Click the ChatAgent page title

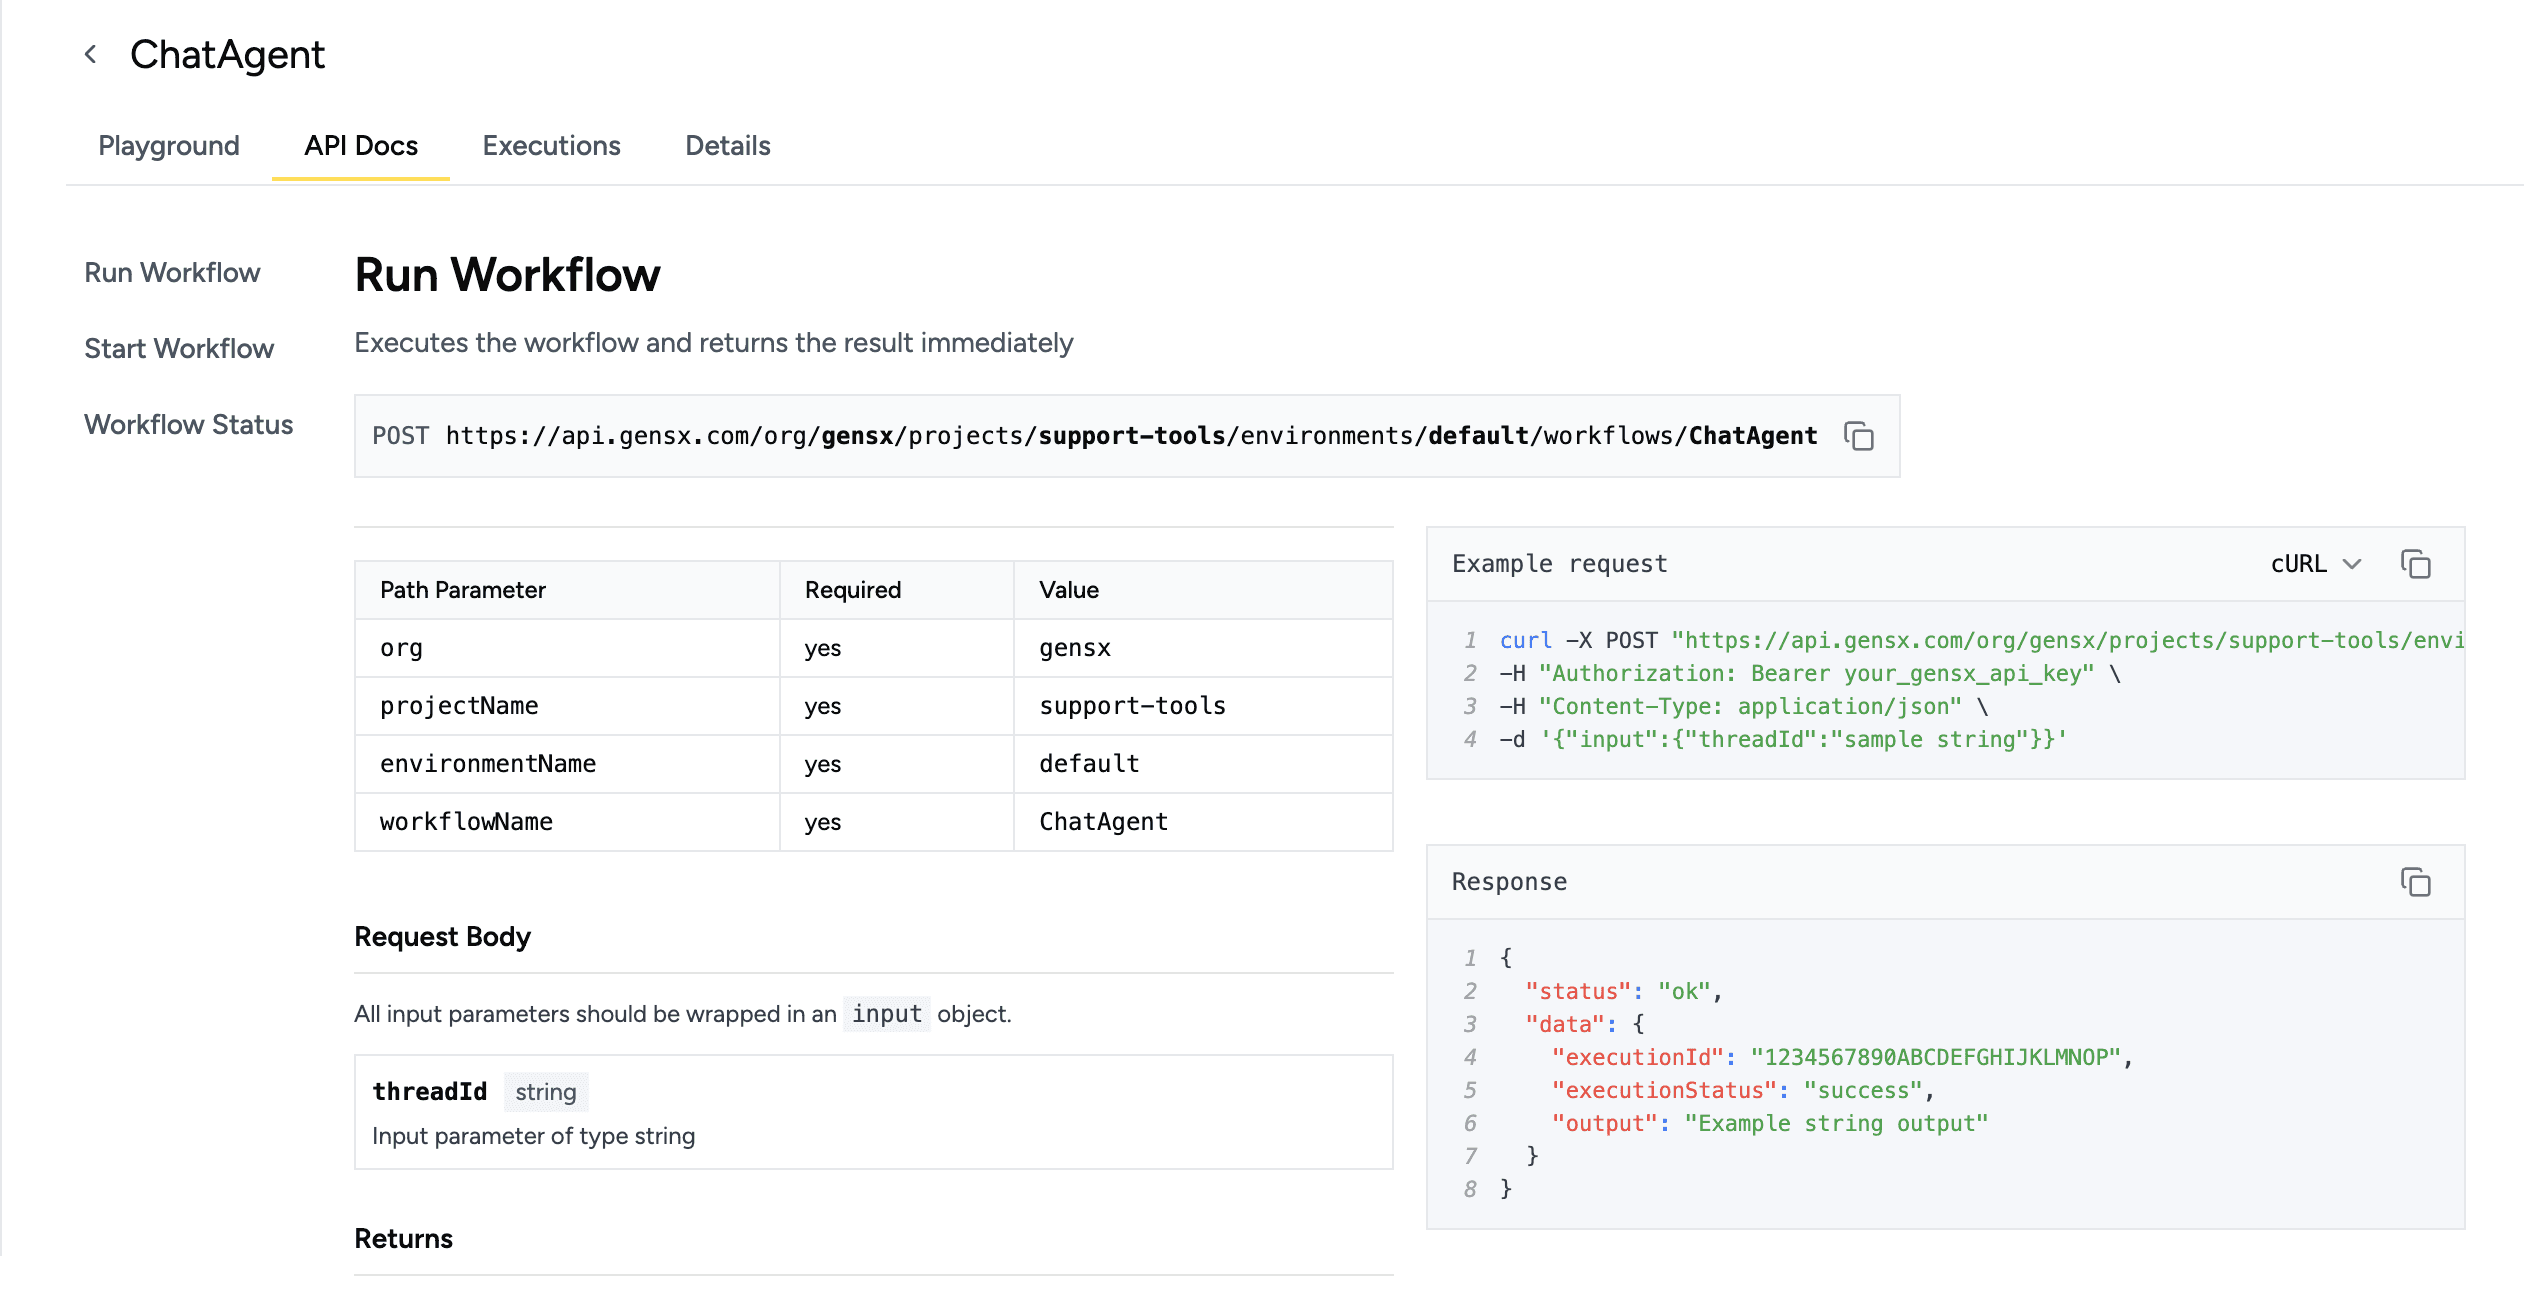[228, 53]
